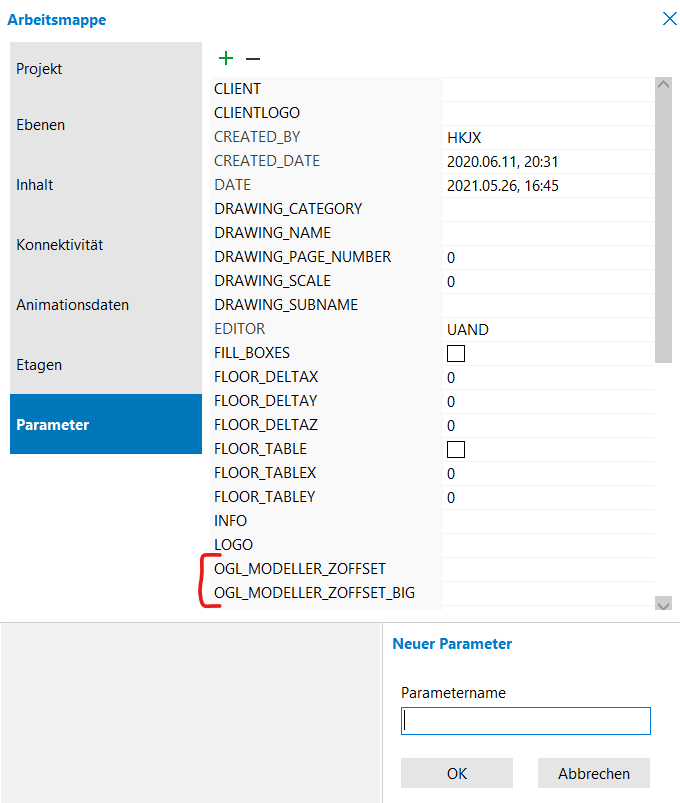This screenshot has width=680, height=803.
Task: Focus the Parametername input field
Action: 526,721
